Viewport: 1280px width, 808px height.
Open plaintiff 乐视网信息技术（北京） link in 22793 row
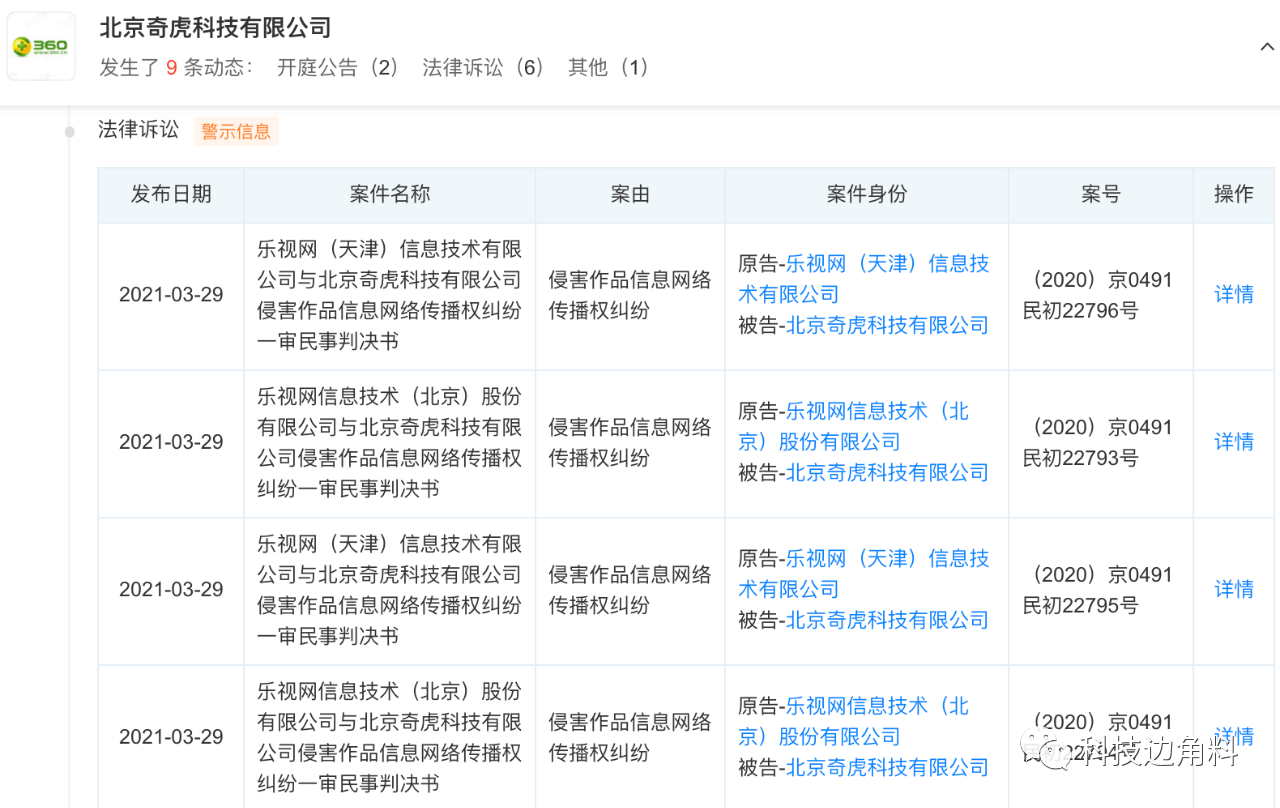(854, 426)
